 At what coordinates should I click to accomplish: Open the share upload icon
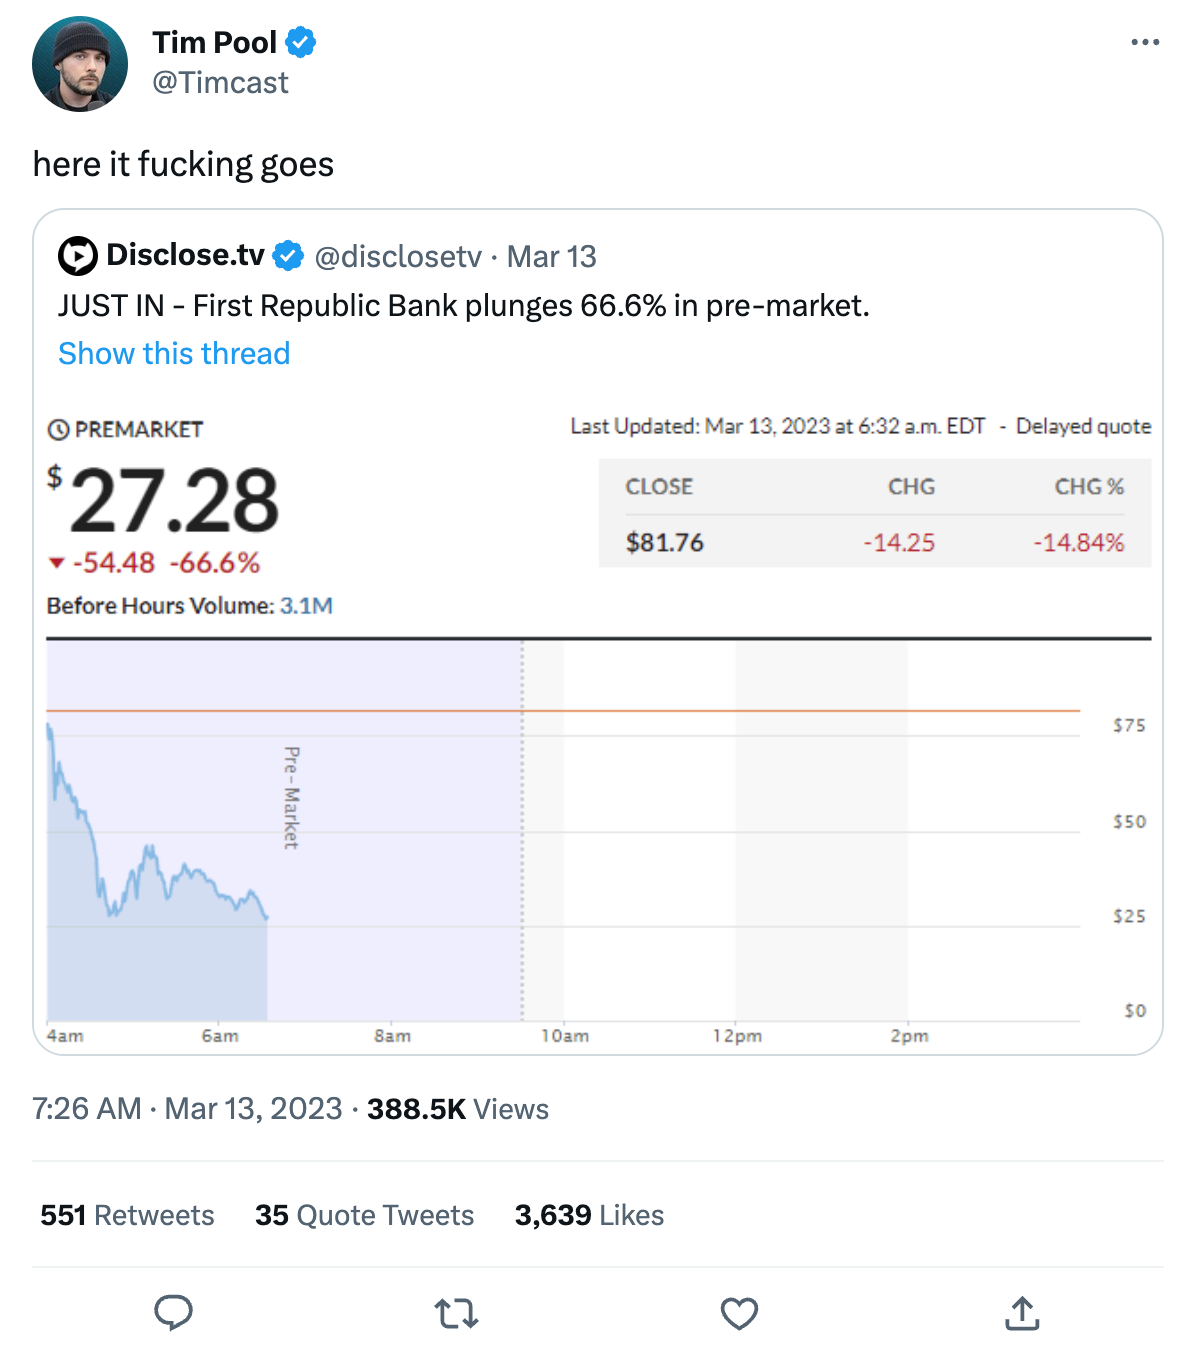coord(1022,1313)
